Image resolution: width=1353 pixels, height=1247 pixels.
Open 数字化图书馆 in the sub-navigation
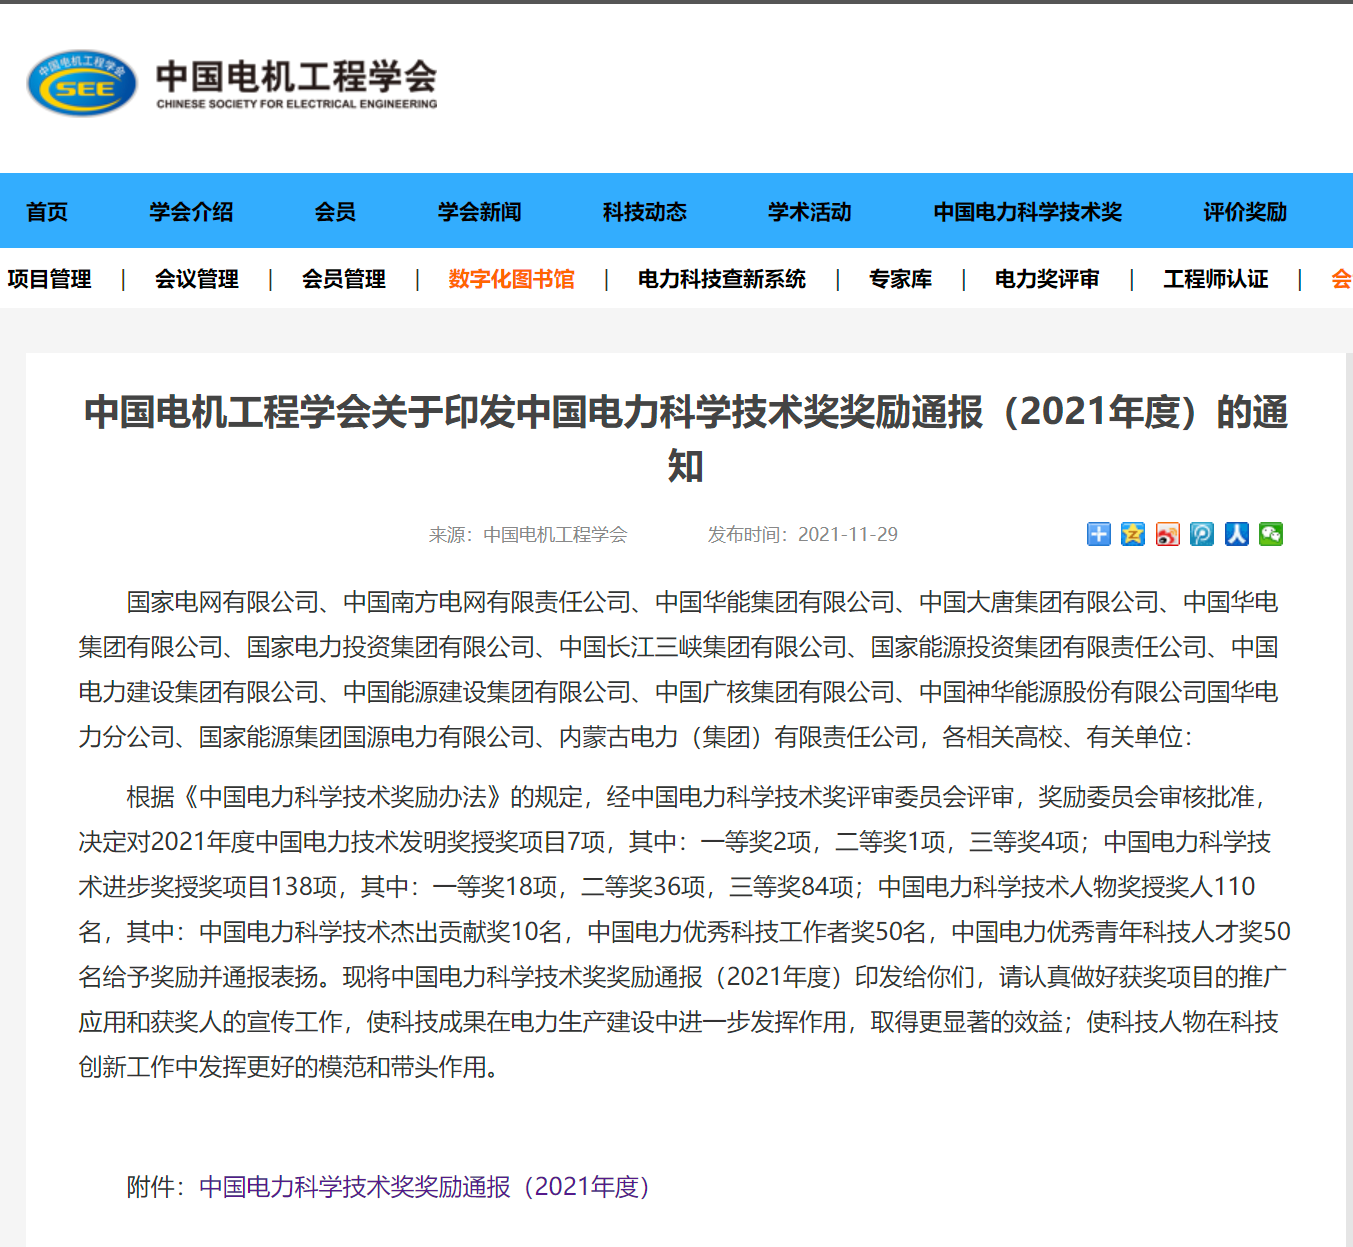coord(511,279)
